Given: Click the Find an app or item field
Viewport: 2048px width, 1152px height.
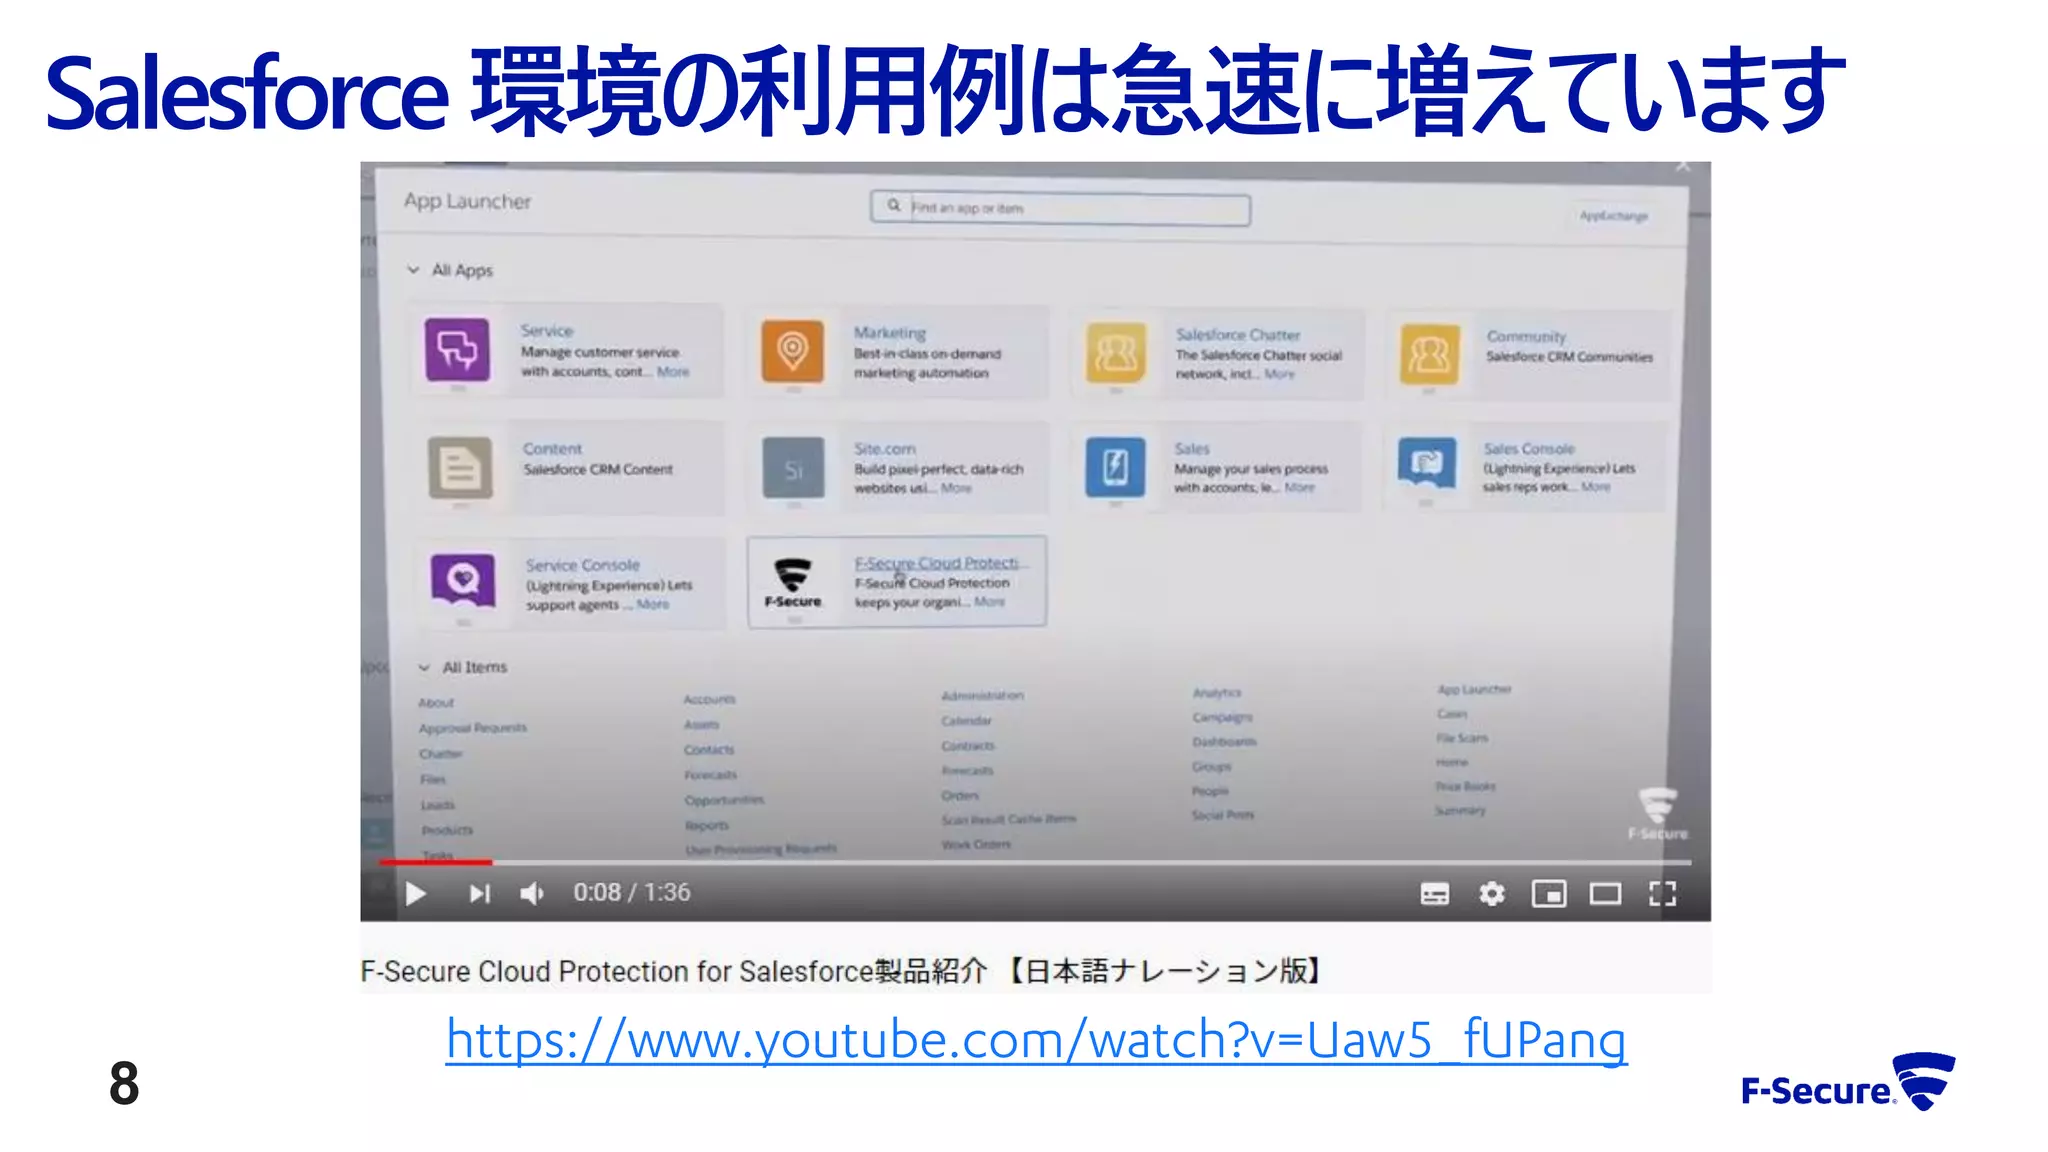Looking at the screenshot, I should coord(1060,208).
